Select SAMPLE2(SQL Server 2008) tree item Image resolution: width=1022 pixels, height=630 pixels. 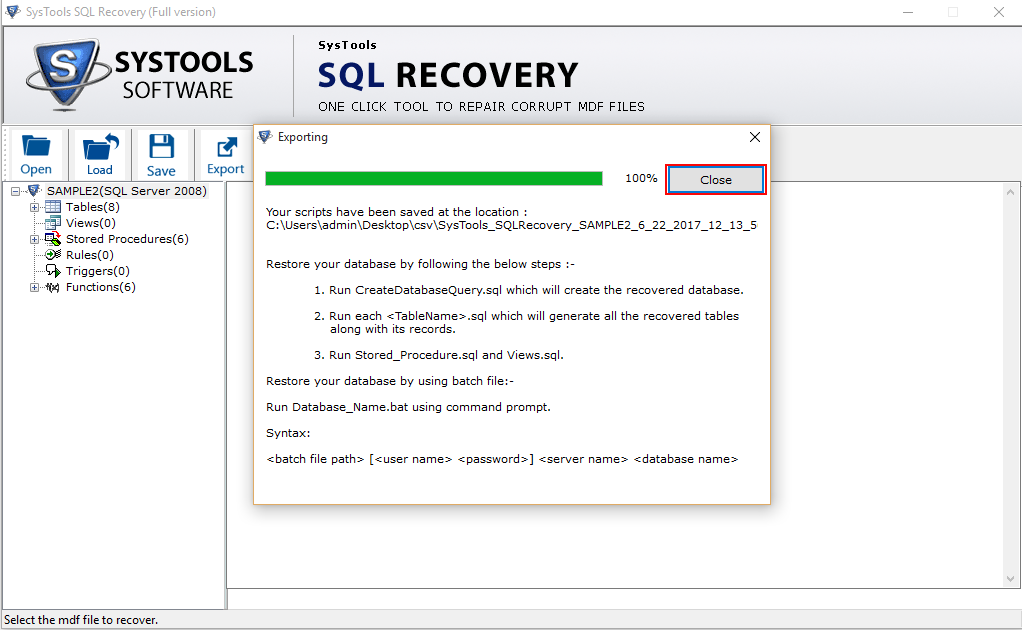coord(126,191)
